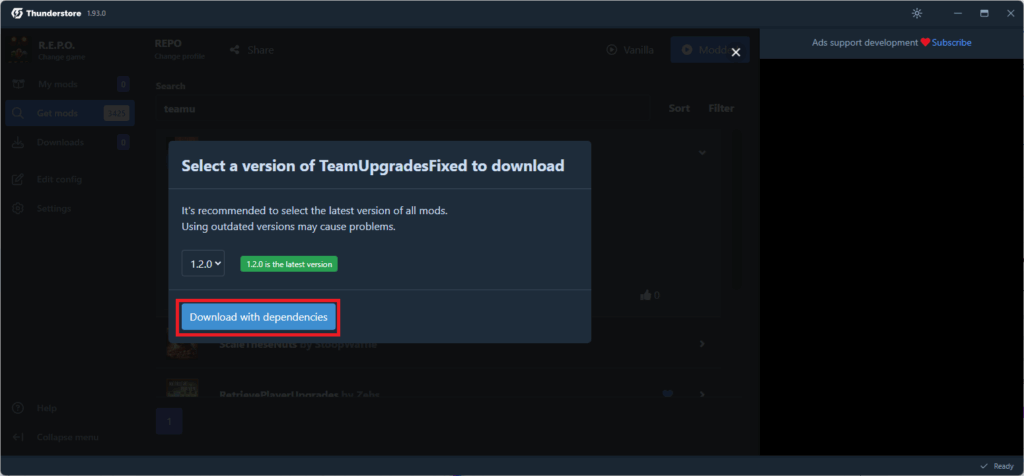Select page 1 in pagination
Viewport: 1024px width, 476px height.
(169, 421)
